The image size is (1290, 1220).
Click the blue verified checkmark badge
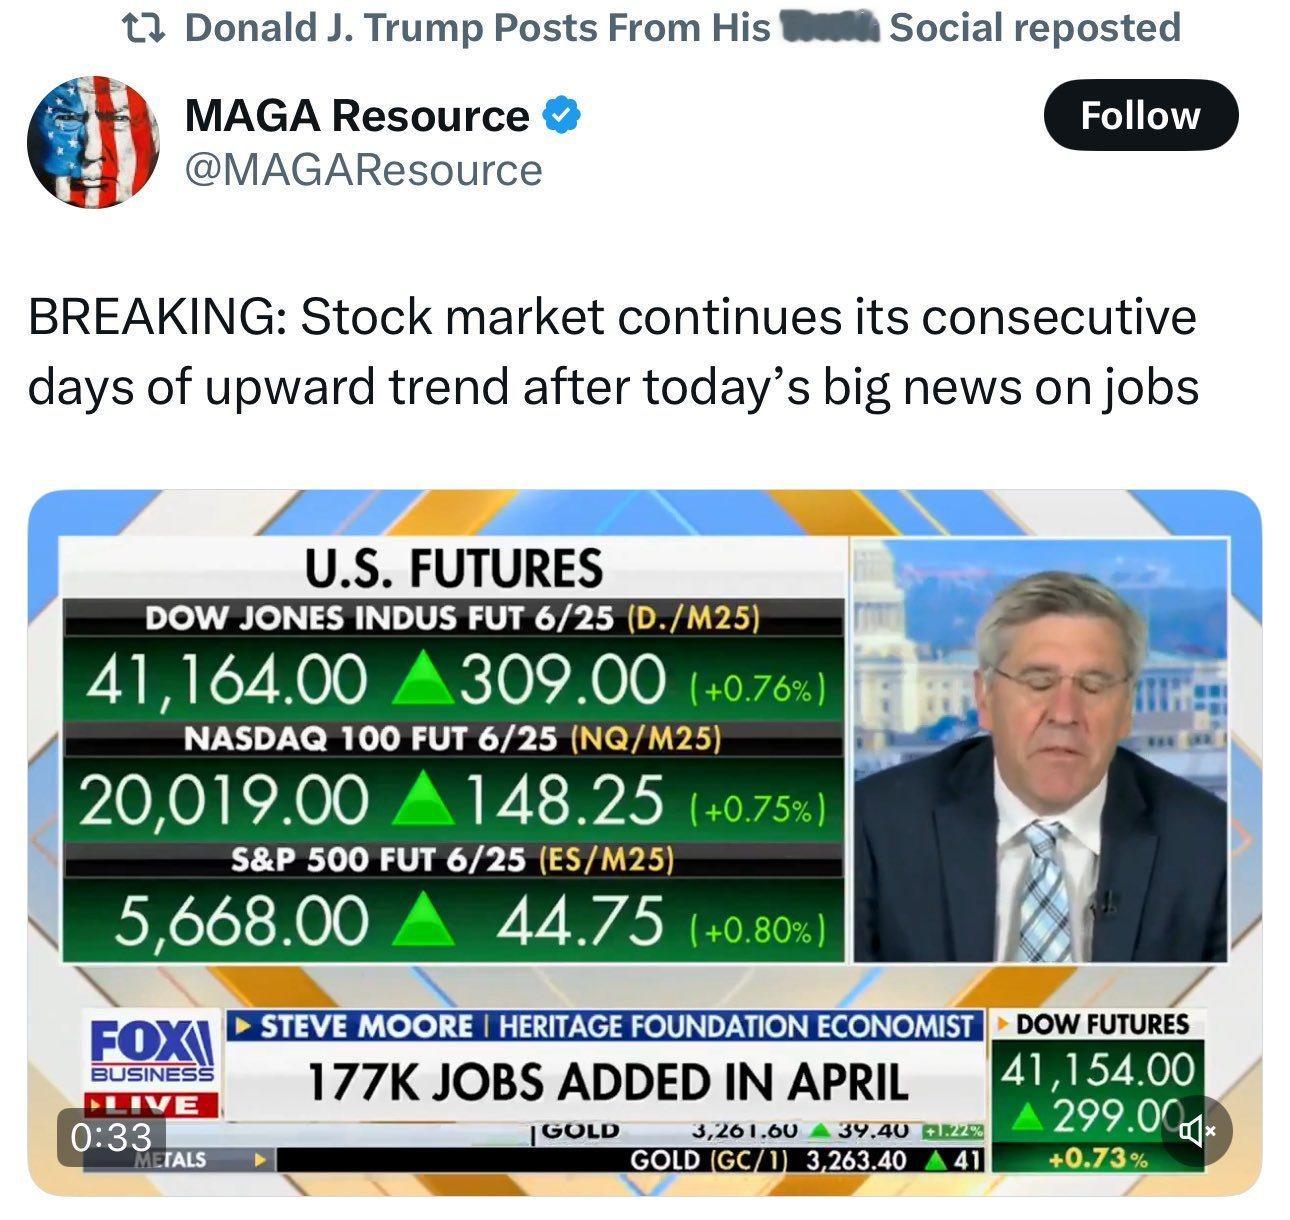[x=561, y=116]
